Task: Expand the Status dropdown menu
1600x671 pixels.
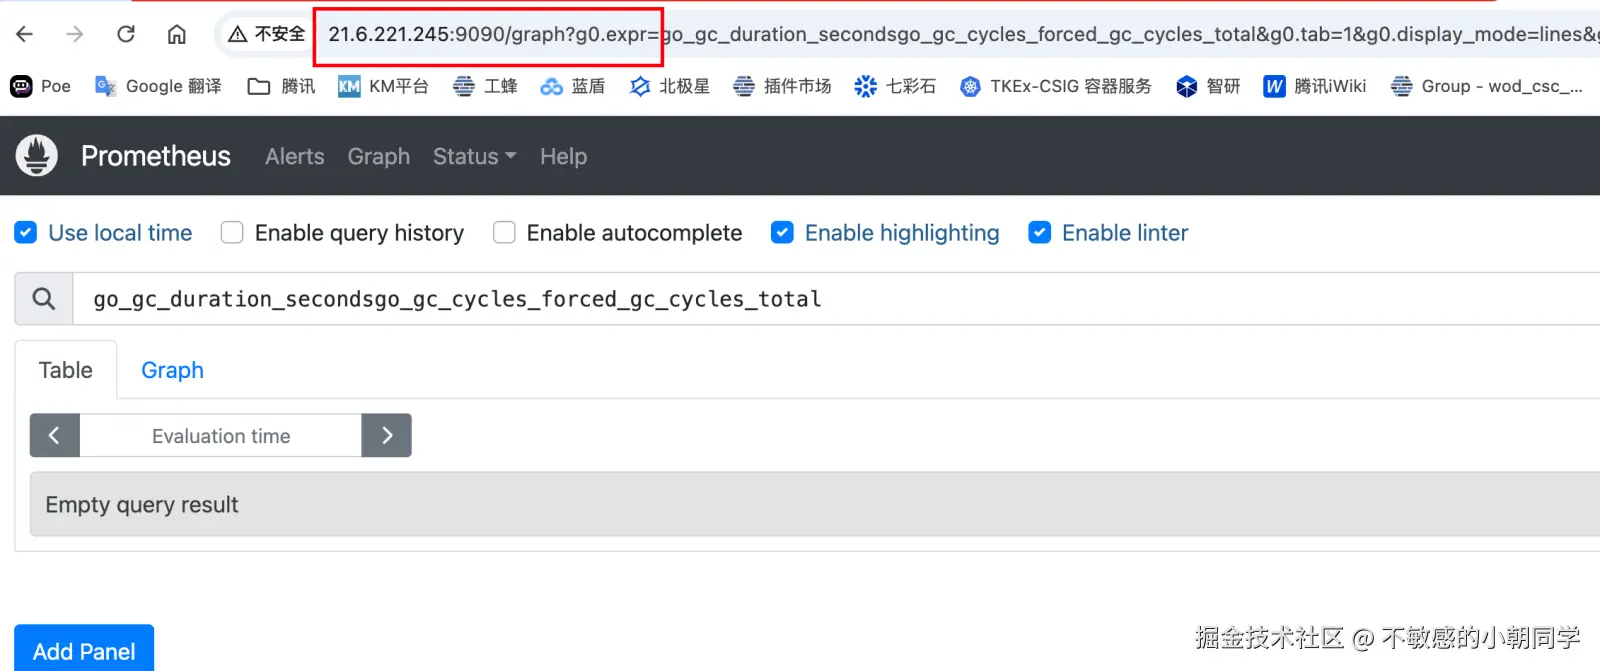Action: [x=474, y=157]
